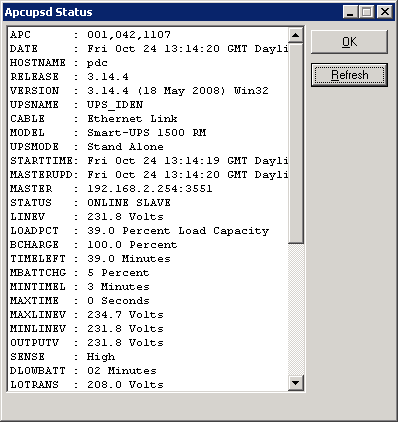Viewport: 398px width, 422px height.
Task: Select the DATE line
Action: (149, 49)
